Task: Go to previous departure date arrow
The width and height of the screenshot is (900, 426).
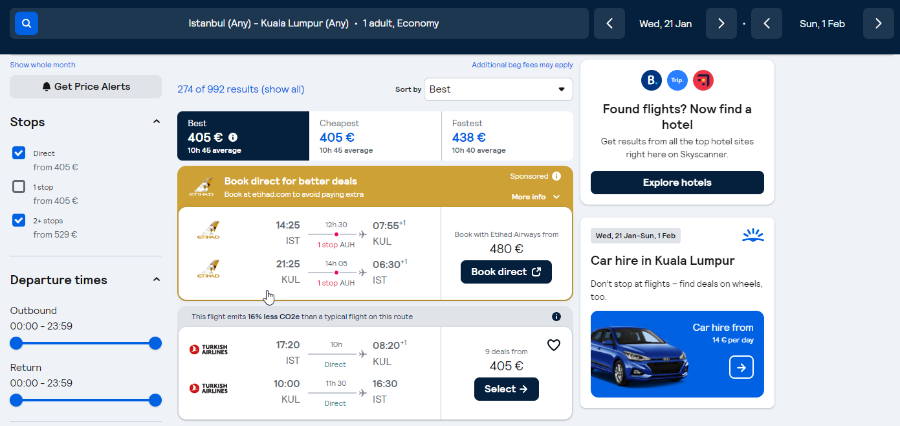Action: pos(609,23)
